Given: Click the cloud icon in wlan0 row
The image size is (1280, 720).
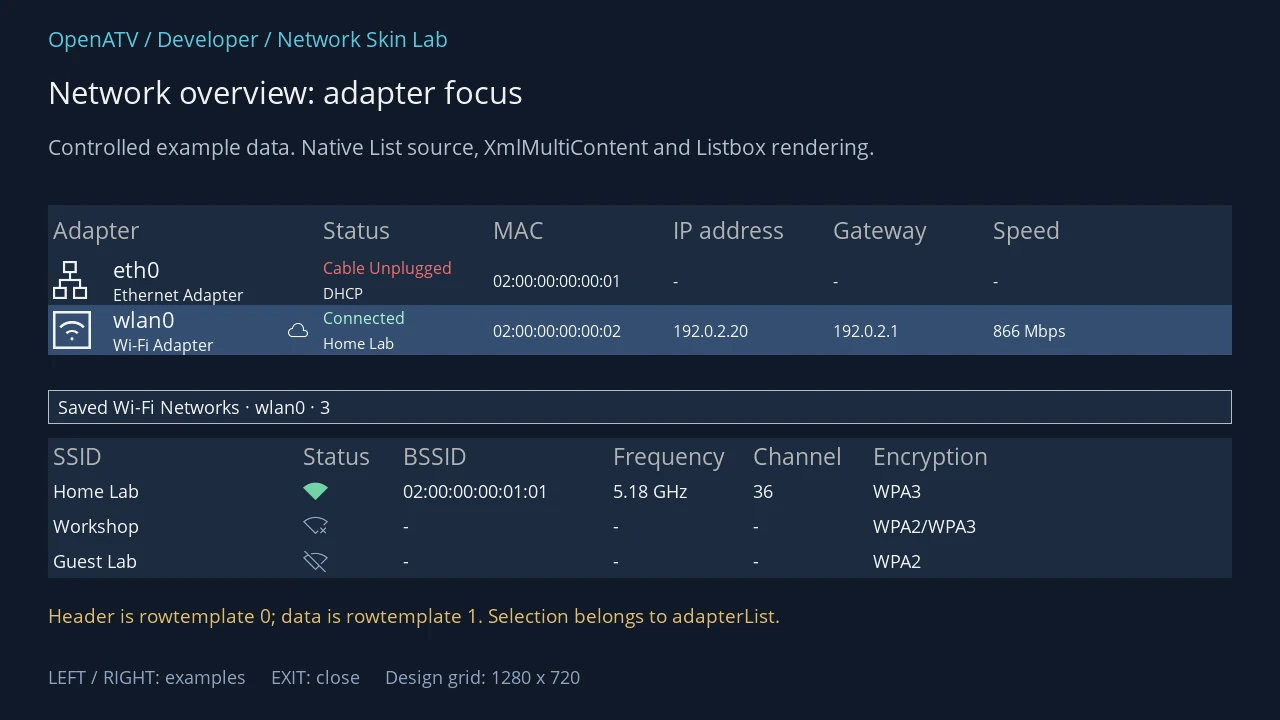Looking at the screenshot, I should pos(298,330).
